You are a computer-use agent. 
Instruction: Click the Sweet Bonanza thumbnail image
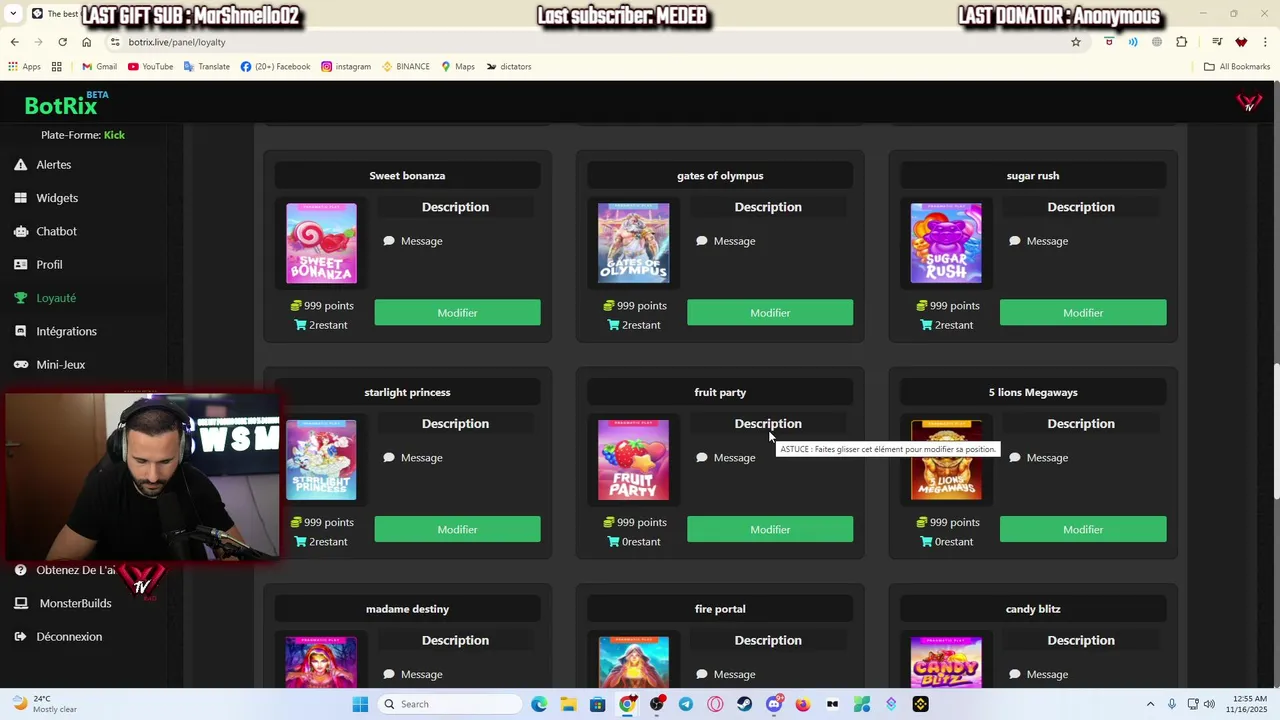321,243
